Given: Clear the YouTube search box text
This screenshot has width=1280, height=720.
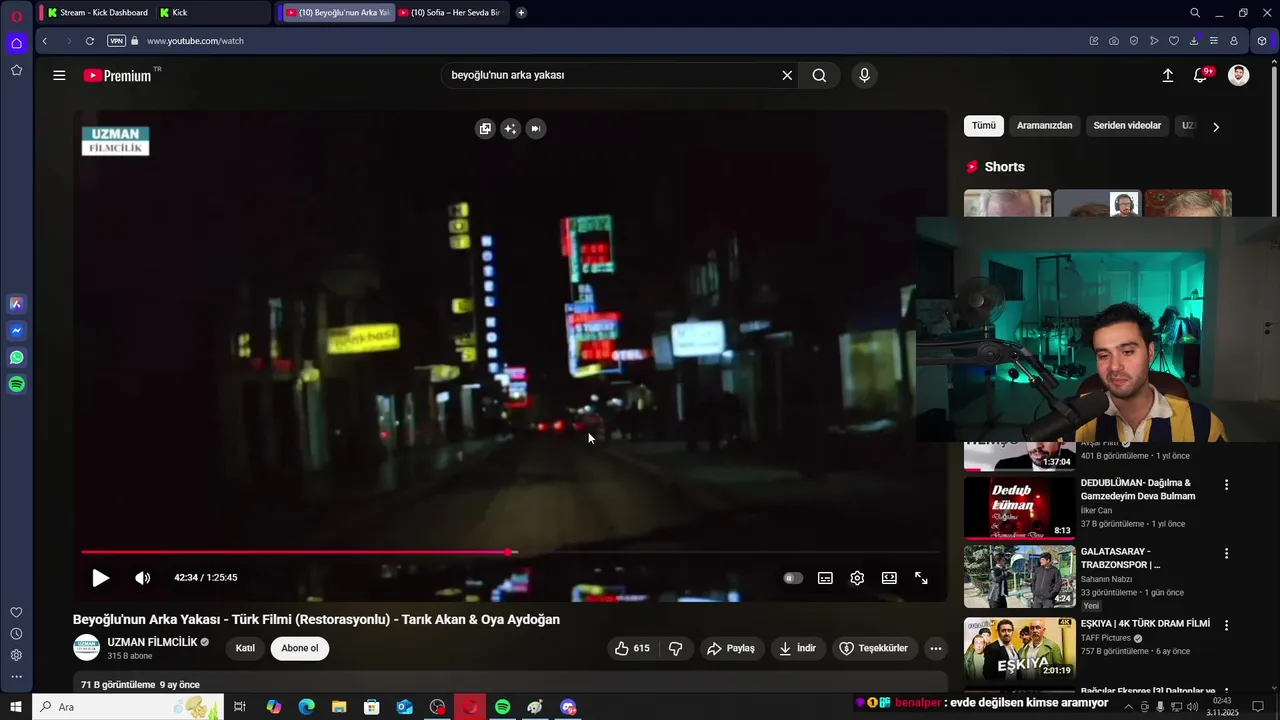Looking at the screenshot, I should (787, 75).
